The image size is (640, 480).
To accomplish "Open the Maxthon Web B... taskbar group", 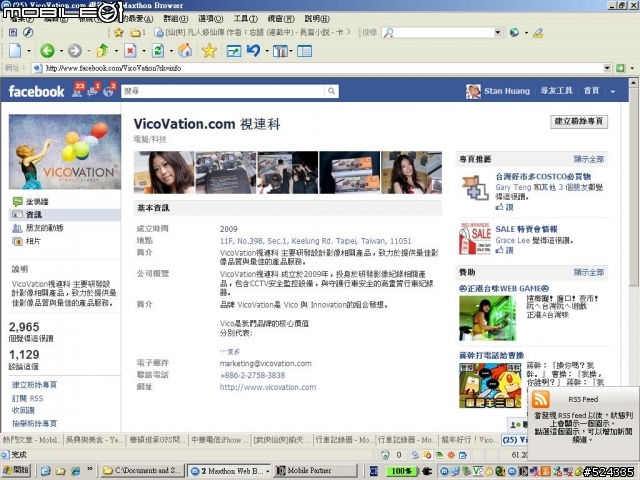I will coord(229,471).
